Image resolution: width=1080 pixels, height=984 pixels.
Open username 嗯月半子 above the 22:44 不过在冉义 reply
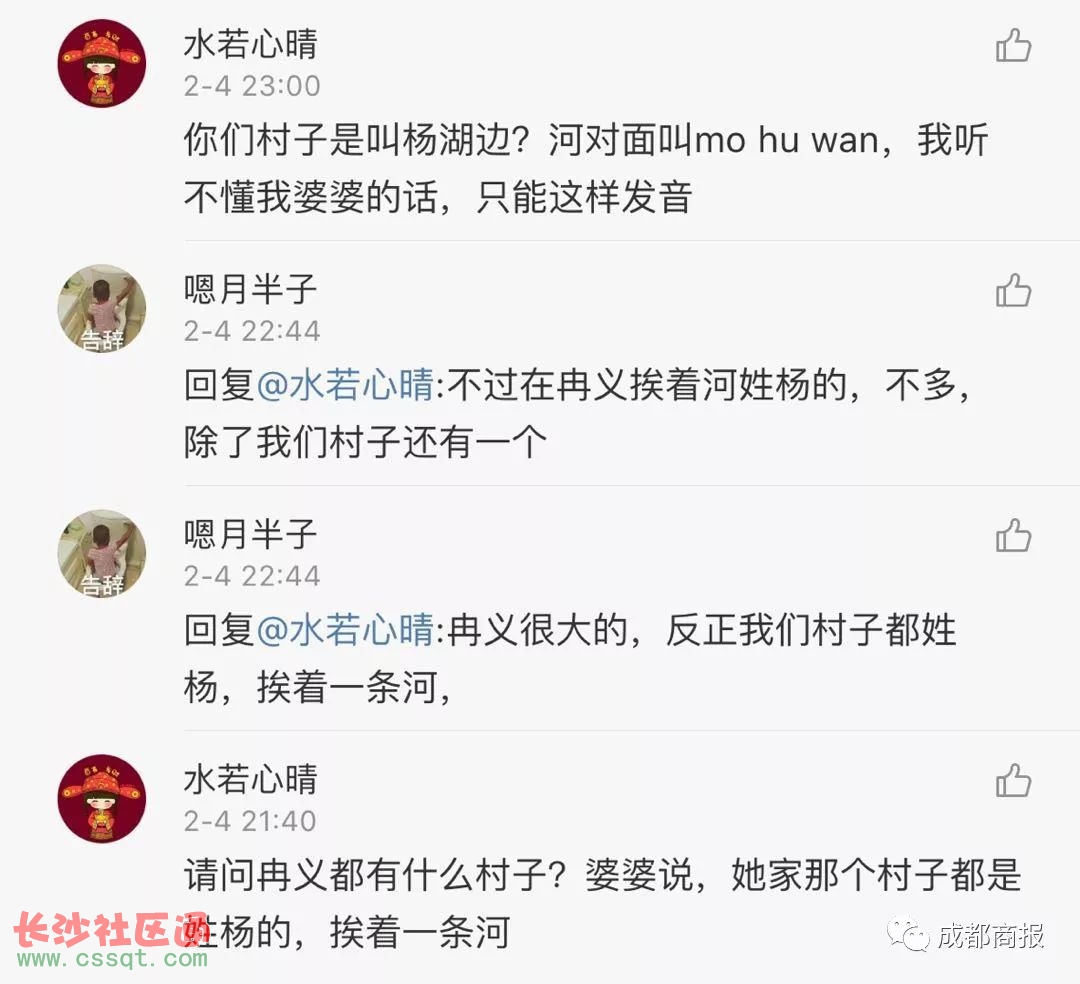pos(250,289)
